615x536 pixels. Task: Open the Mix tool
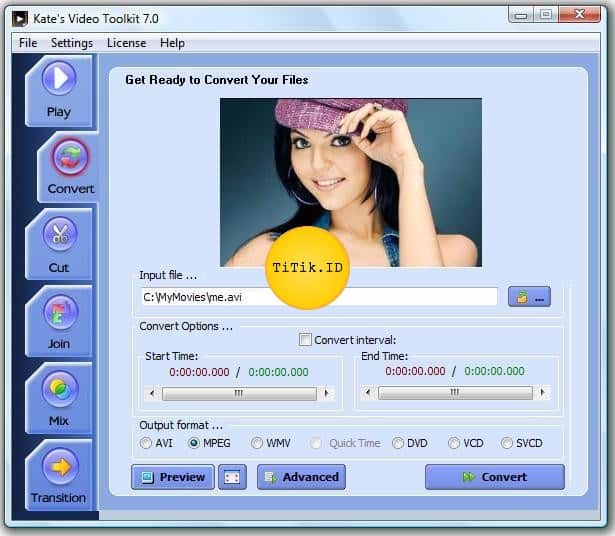[x=59, y=398]
